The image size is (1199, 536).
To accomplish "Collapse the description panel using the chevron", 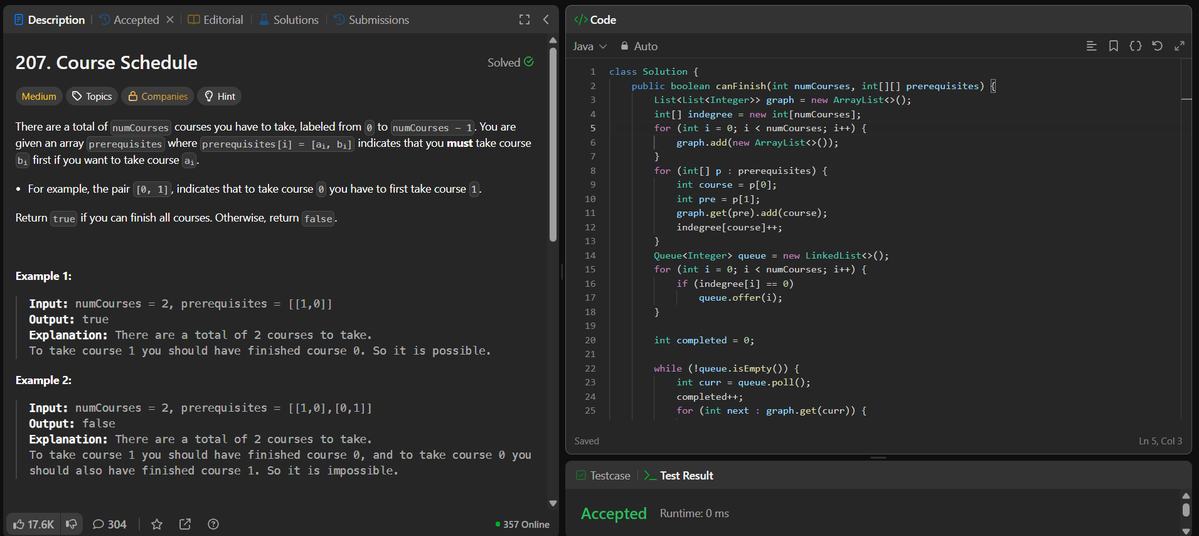I will click(x=545, y=20).
